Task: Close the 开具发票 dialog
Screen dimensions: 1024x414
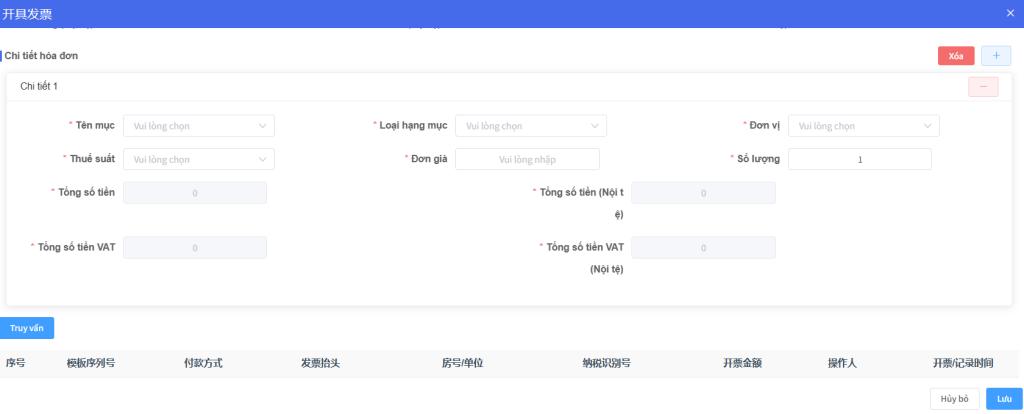Action: pos(1010,13)
